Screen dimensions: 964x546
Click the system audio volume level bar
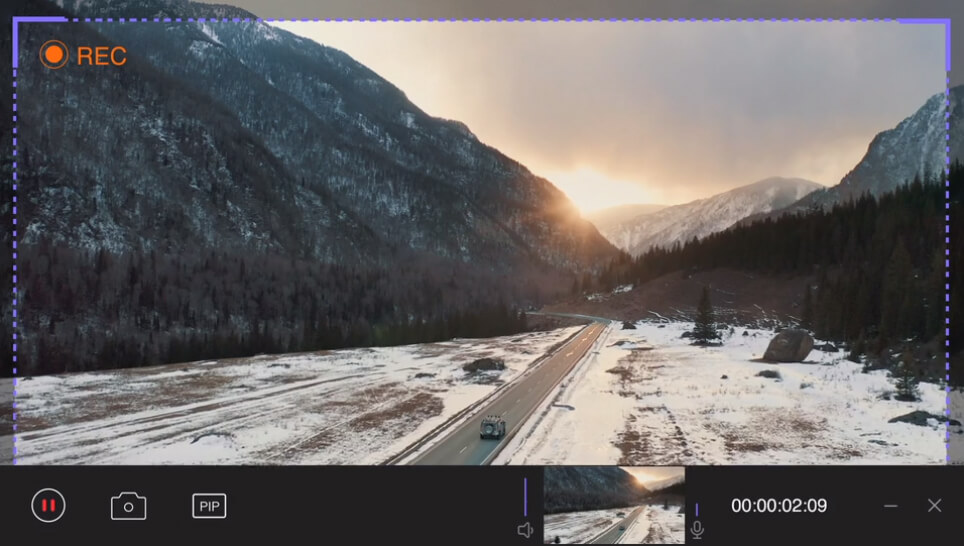pyautogui.click(x=525, y=497)
